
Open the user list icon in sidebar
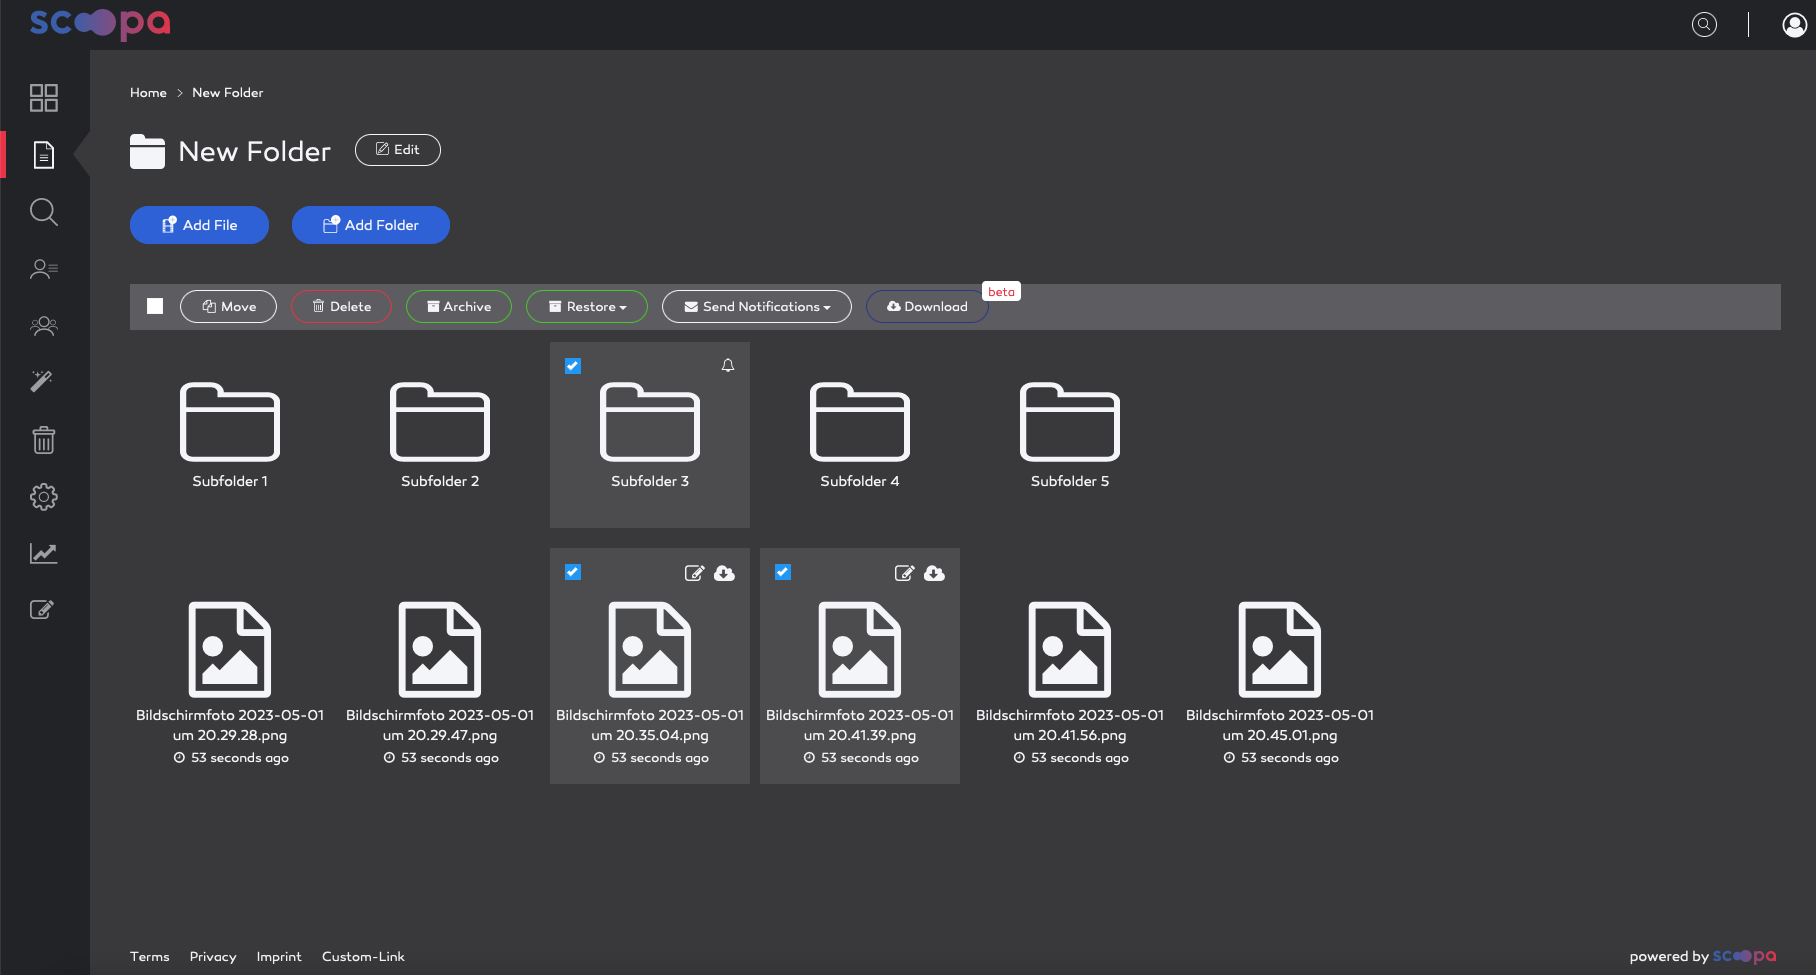(x=44, y=269)
